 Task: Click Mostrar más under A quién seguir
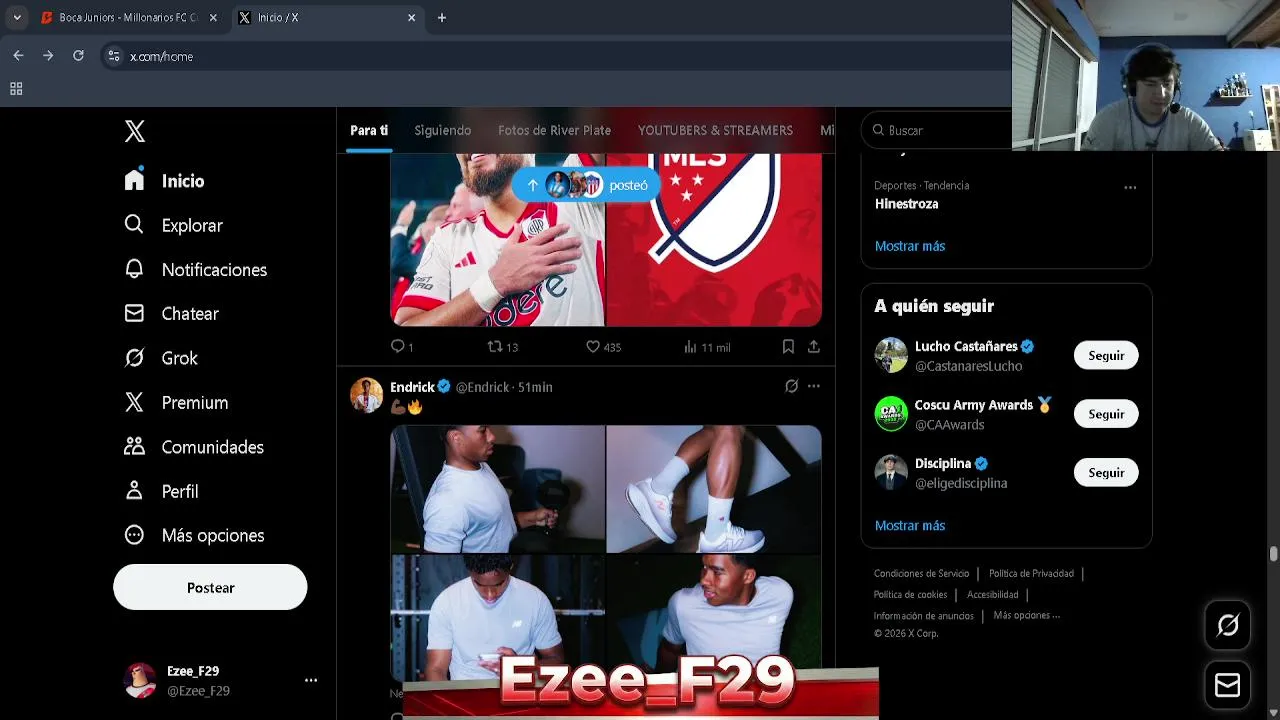point(910,525)
